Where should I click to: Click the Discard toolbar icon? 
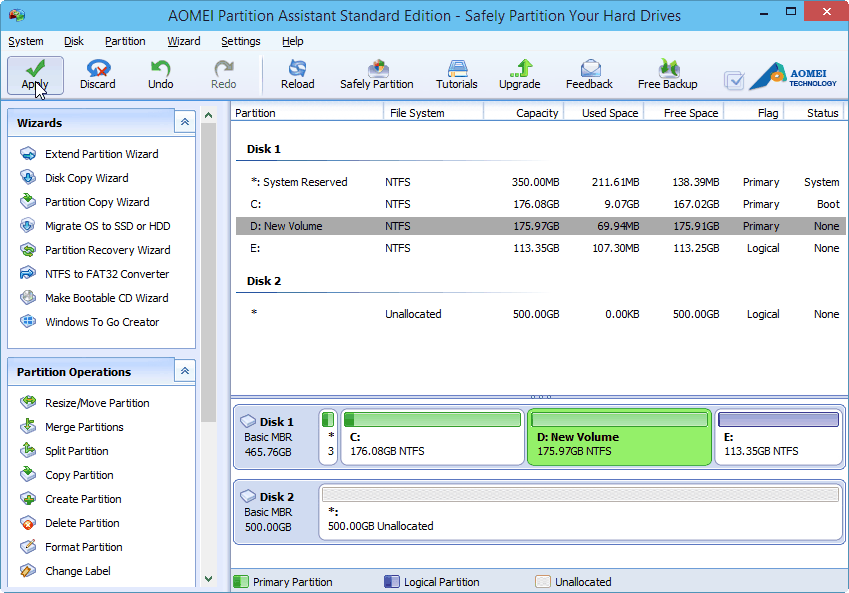click(98, 68)
